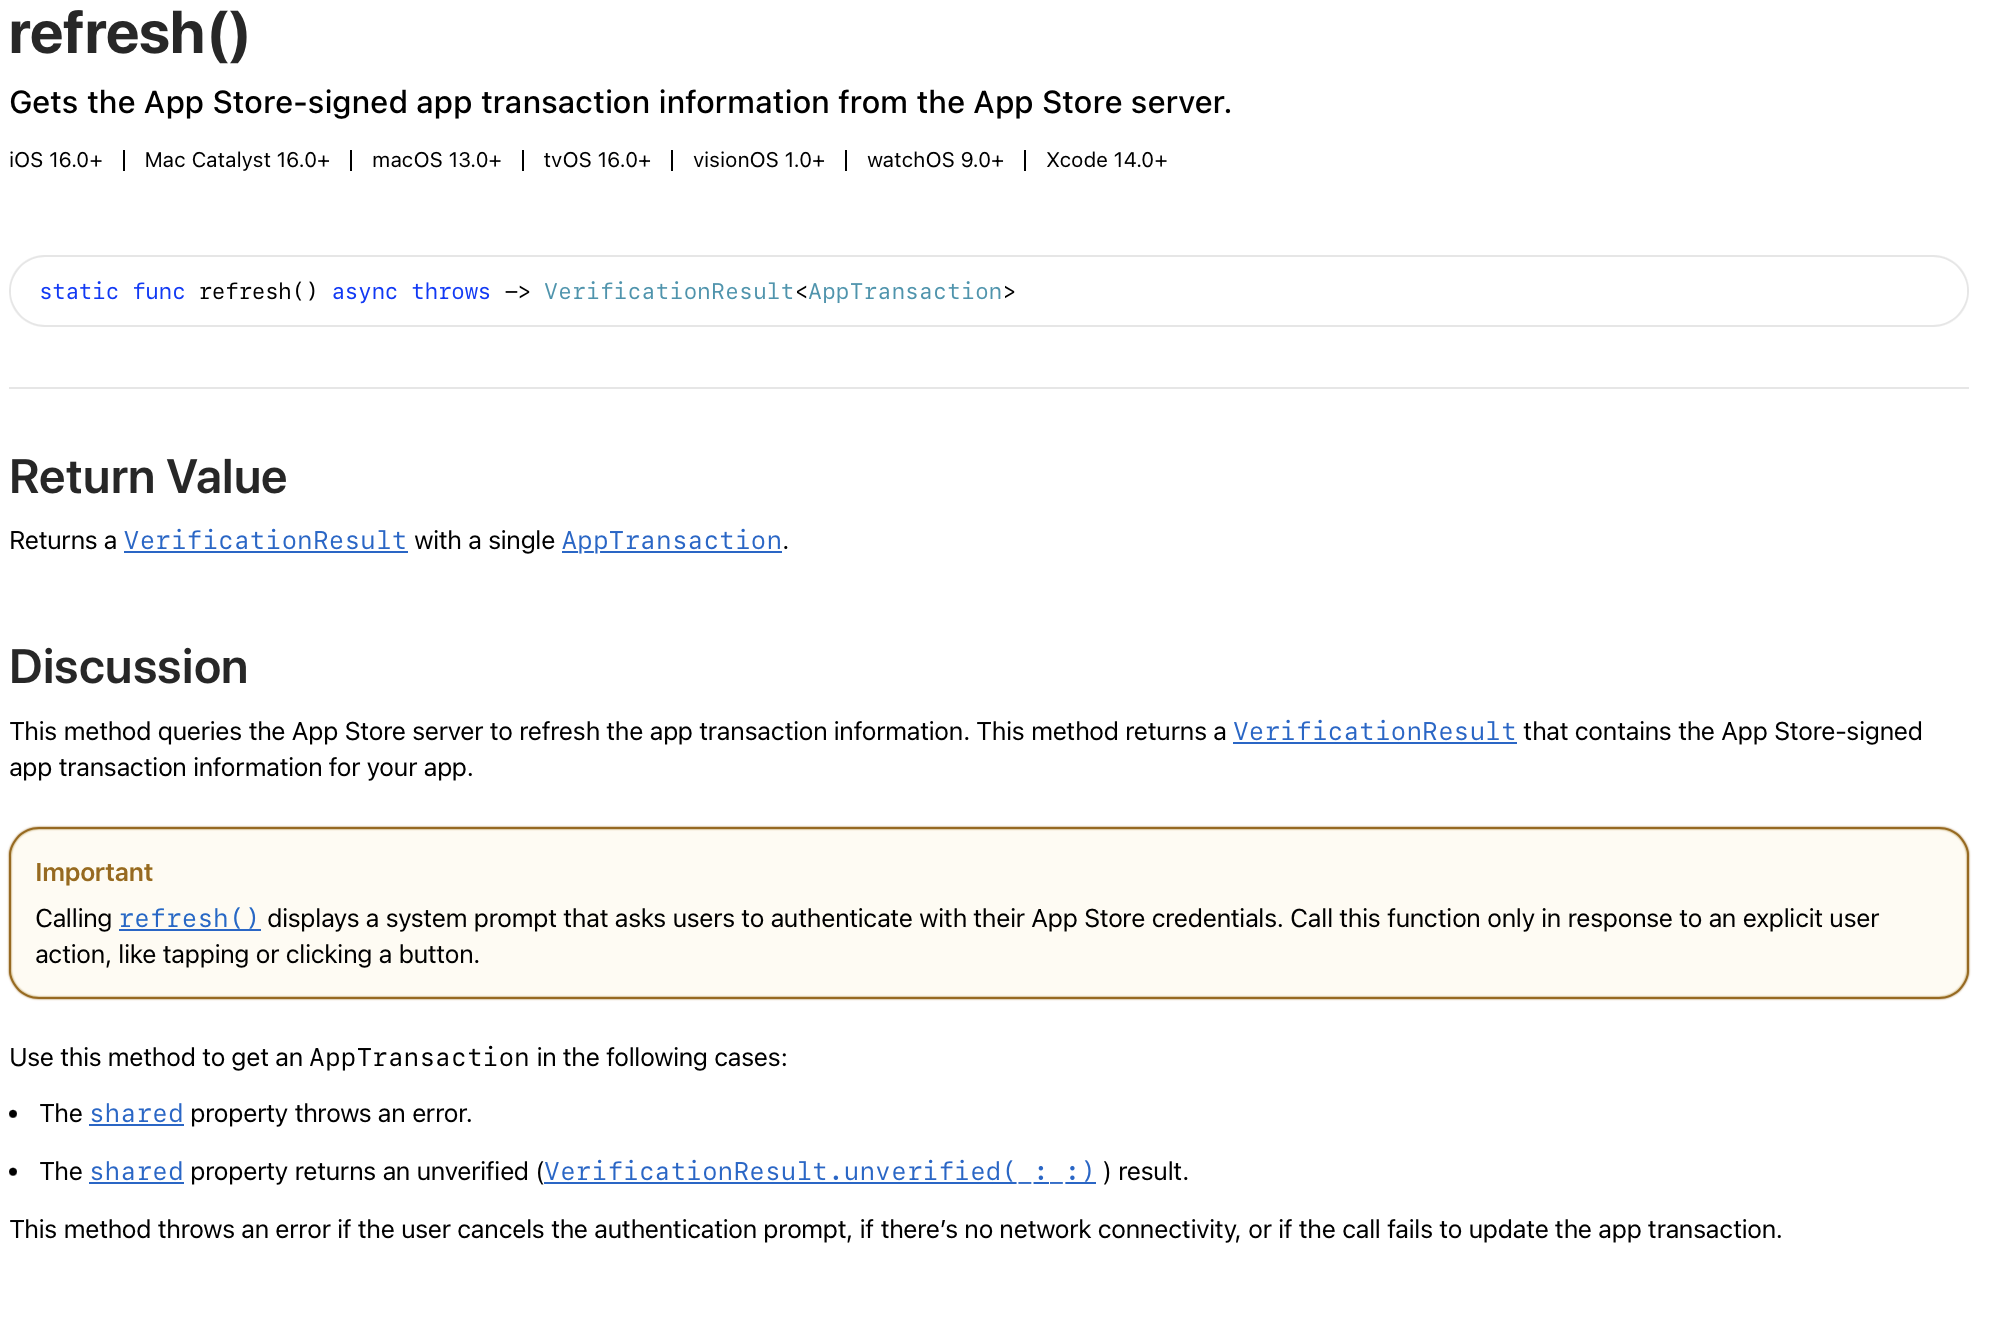
Task: Click the Xcode 14.0+ availability label
Action: (x=1107, y=160)
